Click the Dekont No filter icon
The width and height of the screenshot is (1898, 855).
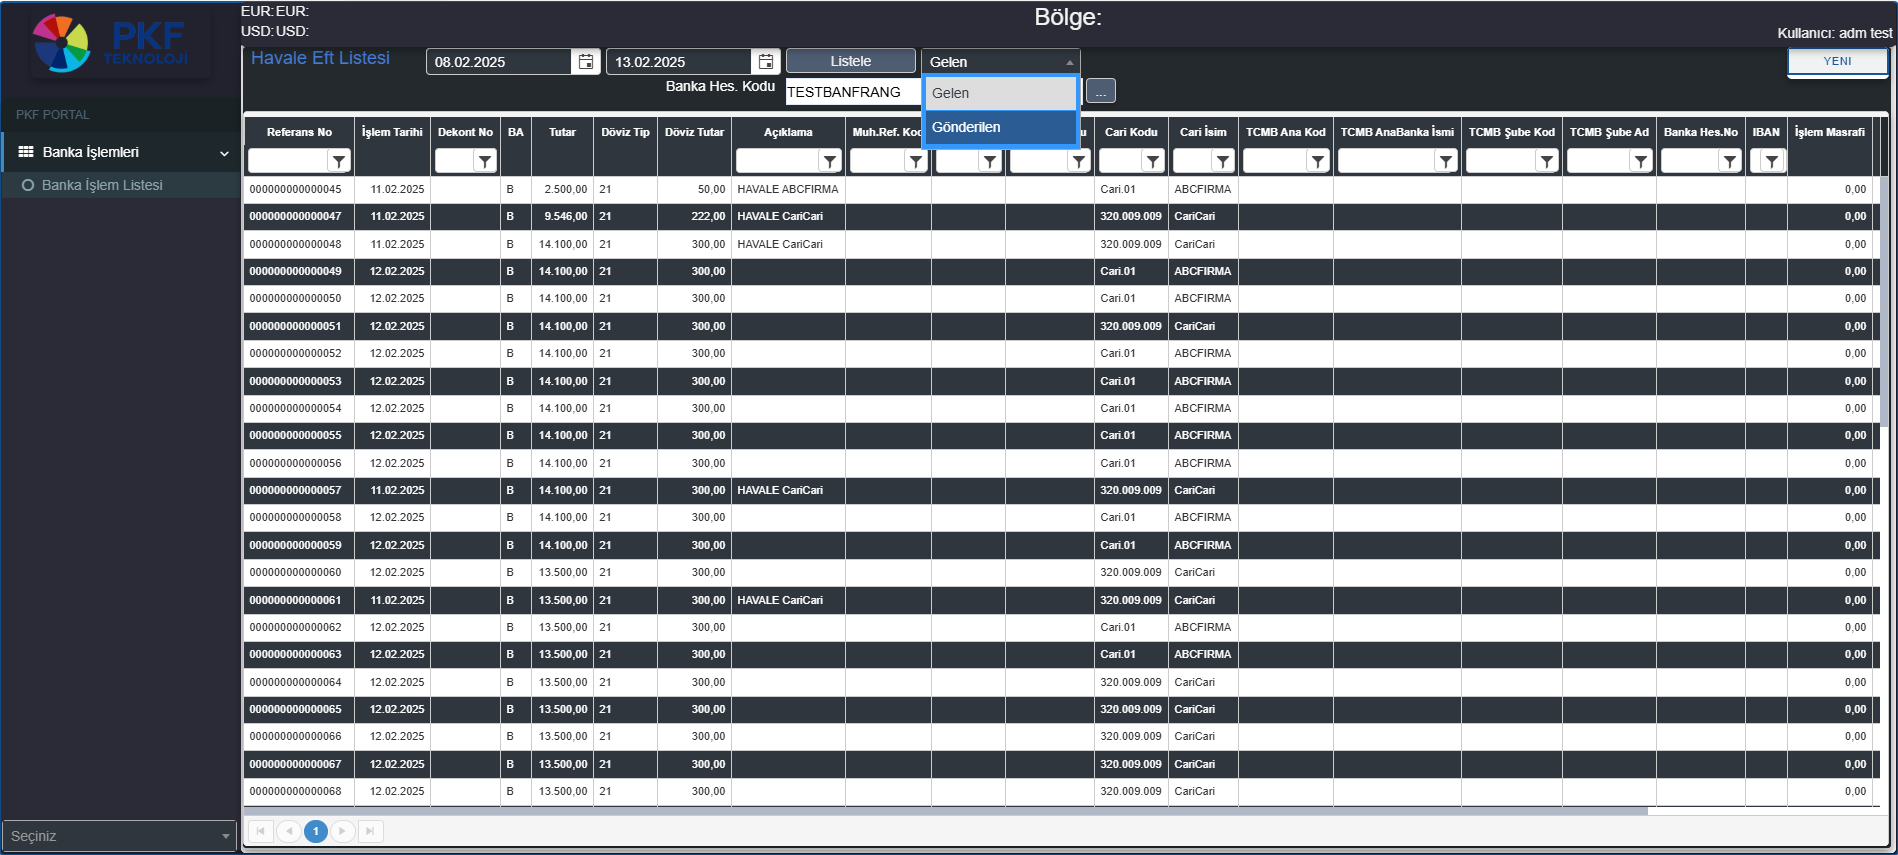coord(485,161)
